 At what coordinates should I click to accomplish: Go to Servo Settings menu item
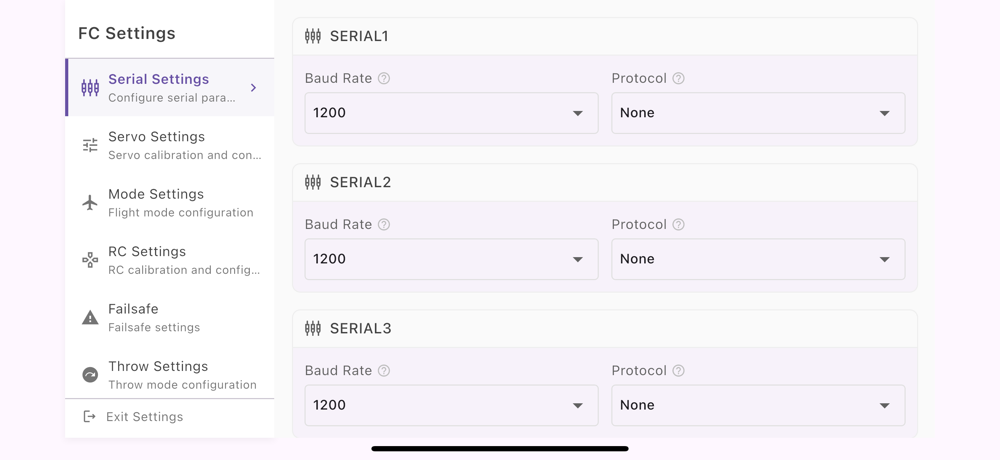pos(170,145)
